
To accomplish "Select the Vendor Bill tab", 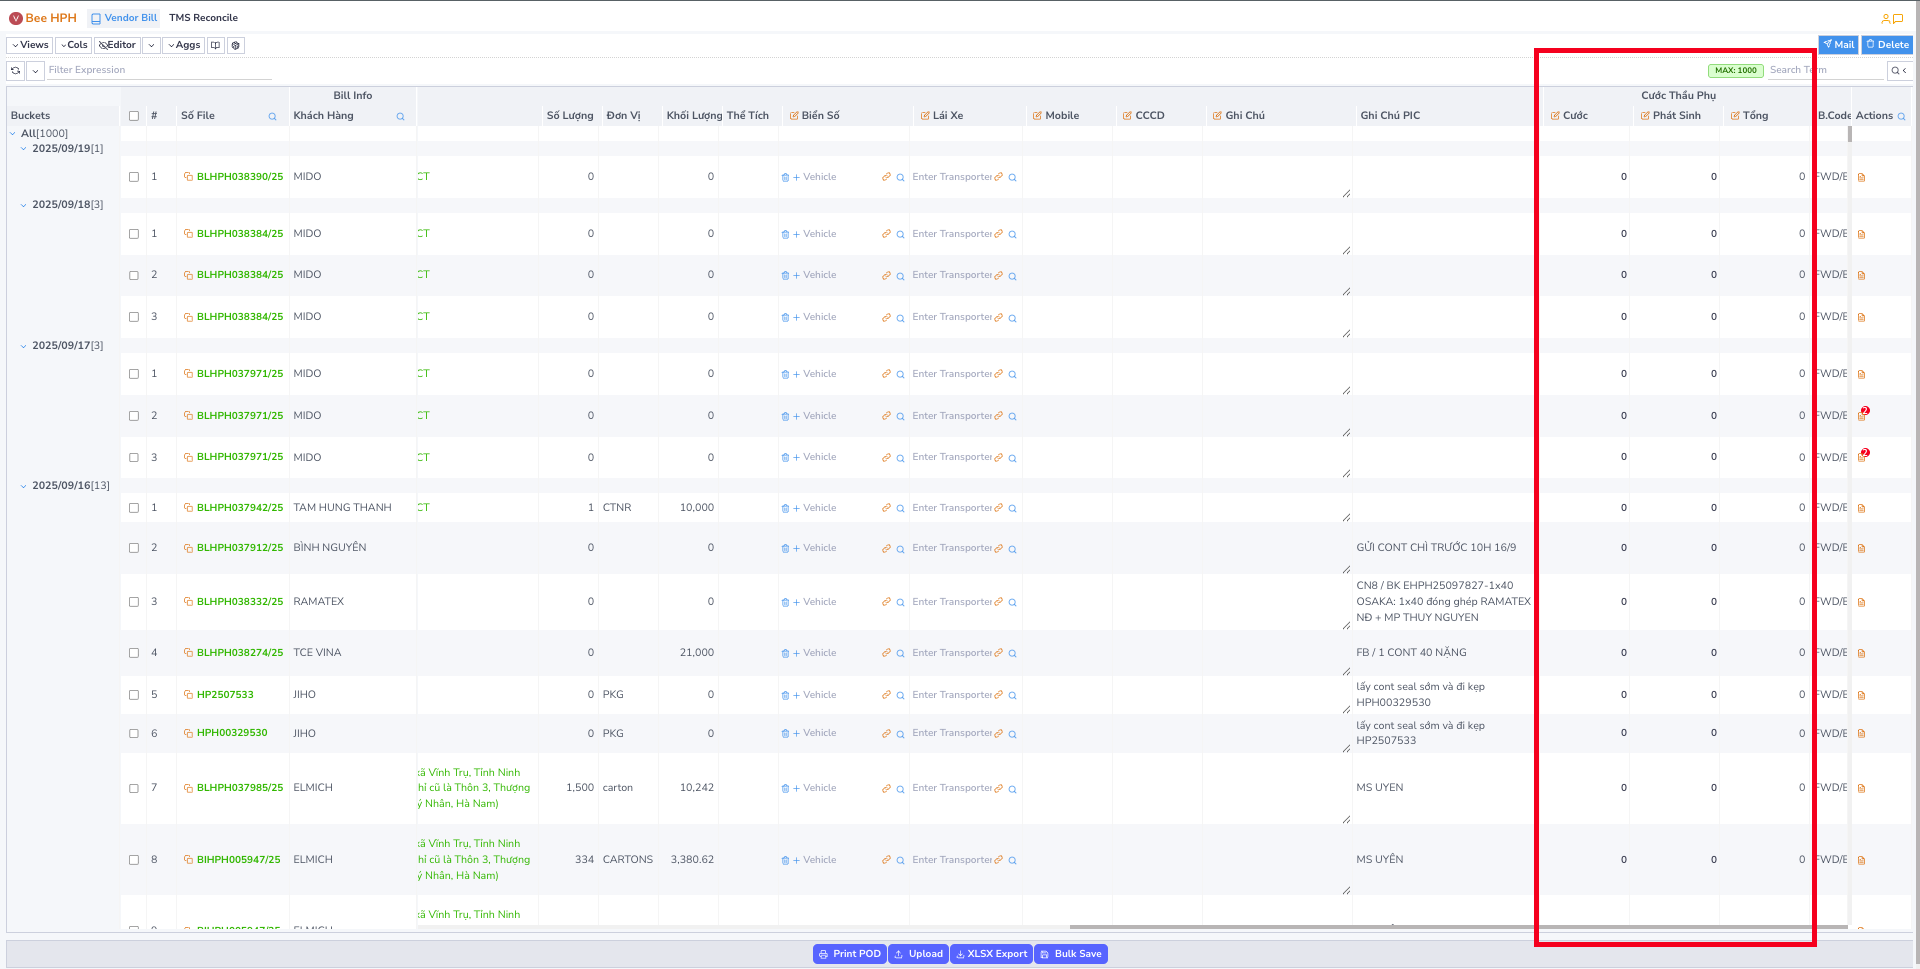I will pyautogui.click(x=124, y=18).
